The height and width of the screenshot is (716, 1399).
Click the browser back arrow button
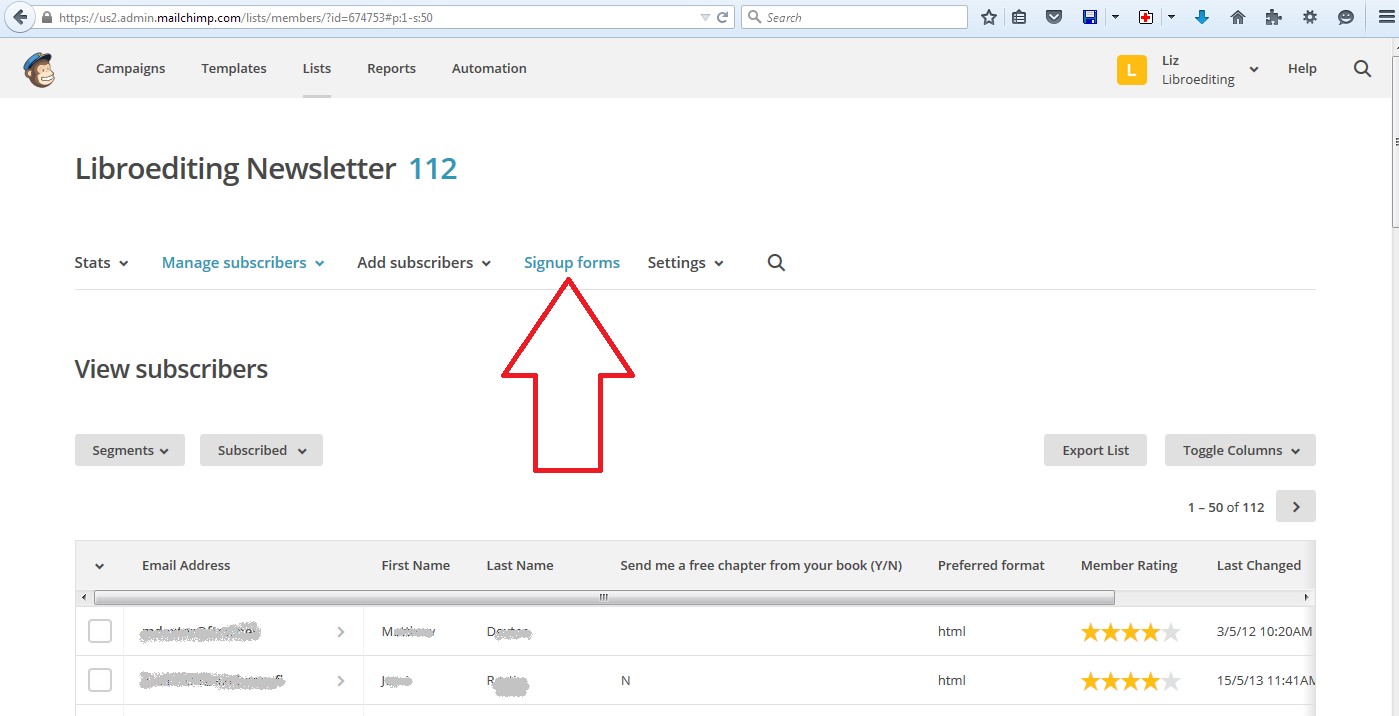coord(19,17)
